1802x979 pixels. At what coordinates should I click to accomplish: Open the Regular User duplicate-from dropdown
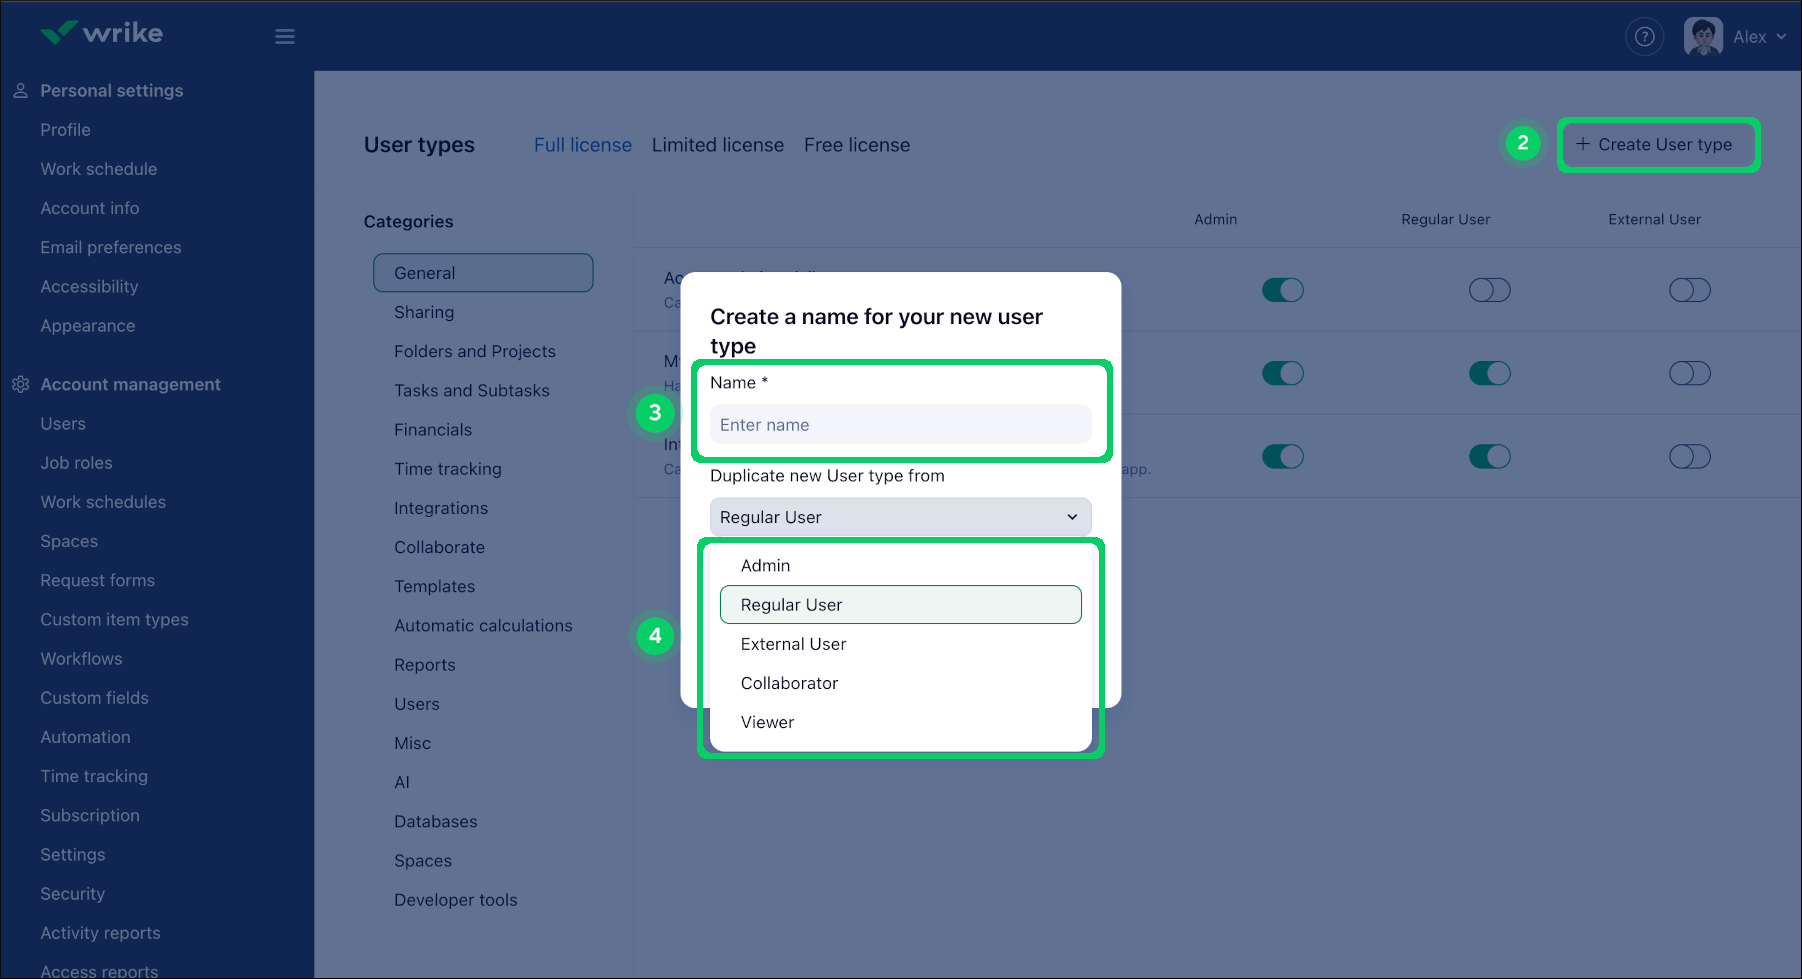900,517
